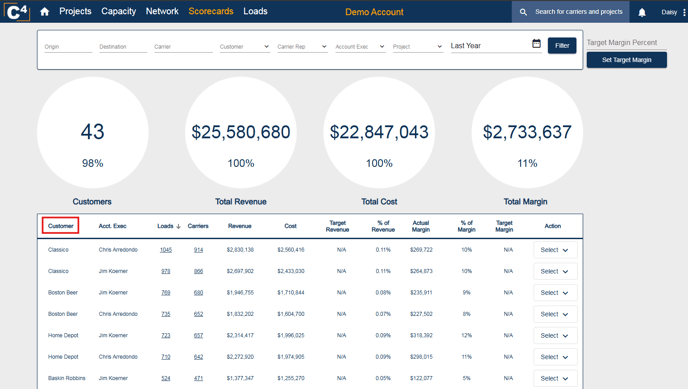Open Select dropdown for Baskin Robbins row
This screenshot has height=389, width=688.
[555, 378]
